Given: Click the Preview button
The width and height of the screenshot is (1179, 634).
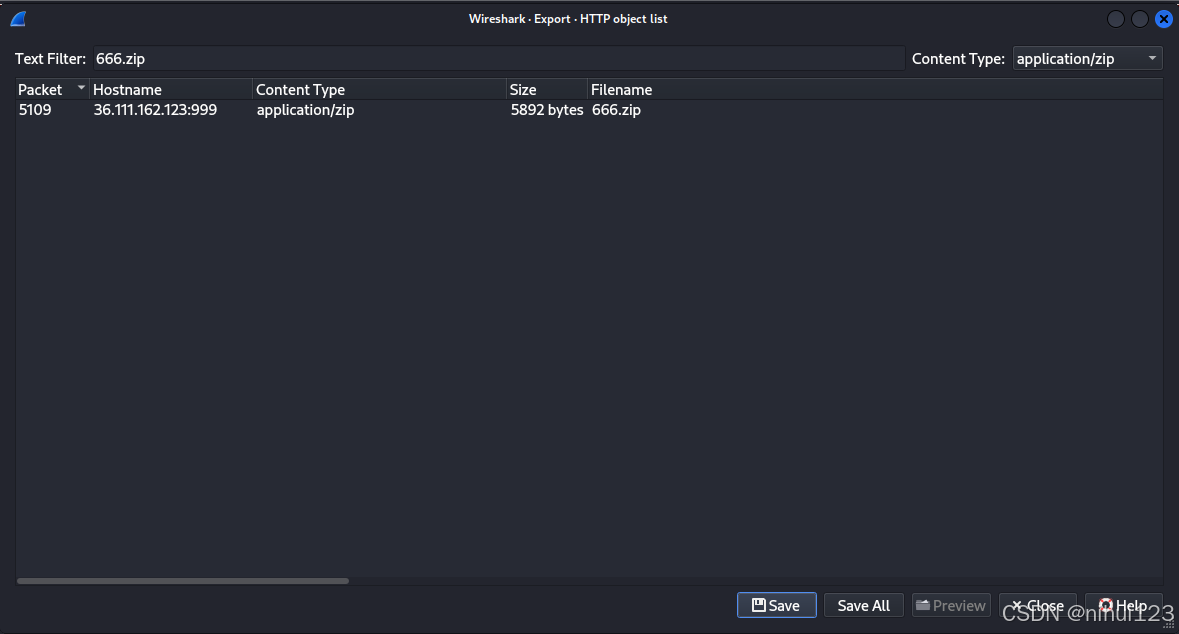Looking at the screenshot, I should coord(951,605).
